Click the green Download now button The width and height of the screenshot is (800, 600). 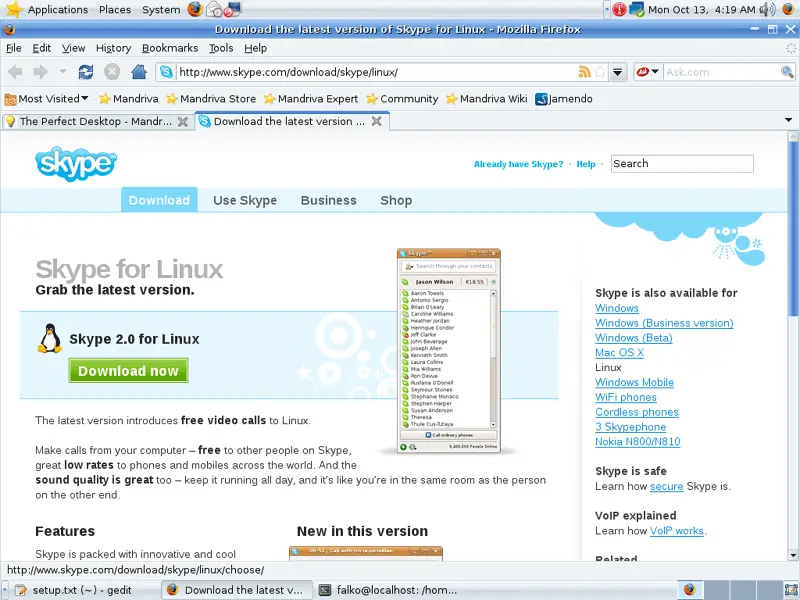click(129, 370)
